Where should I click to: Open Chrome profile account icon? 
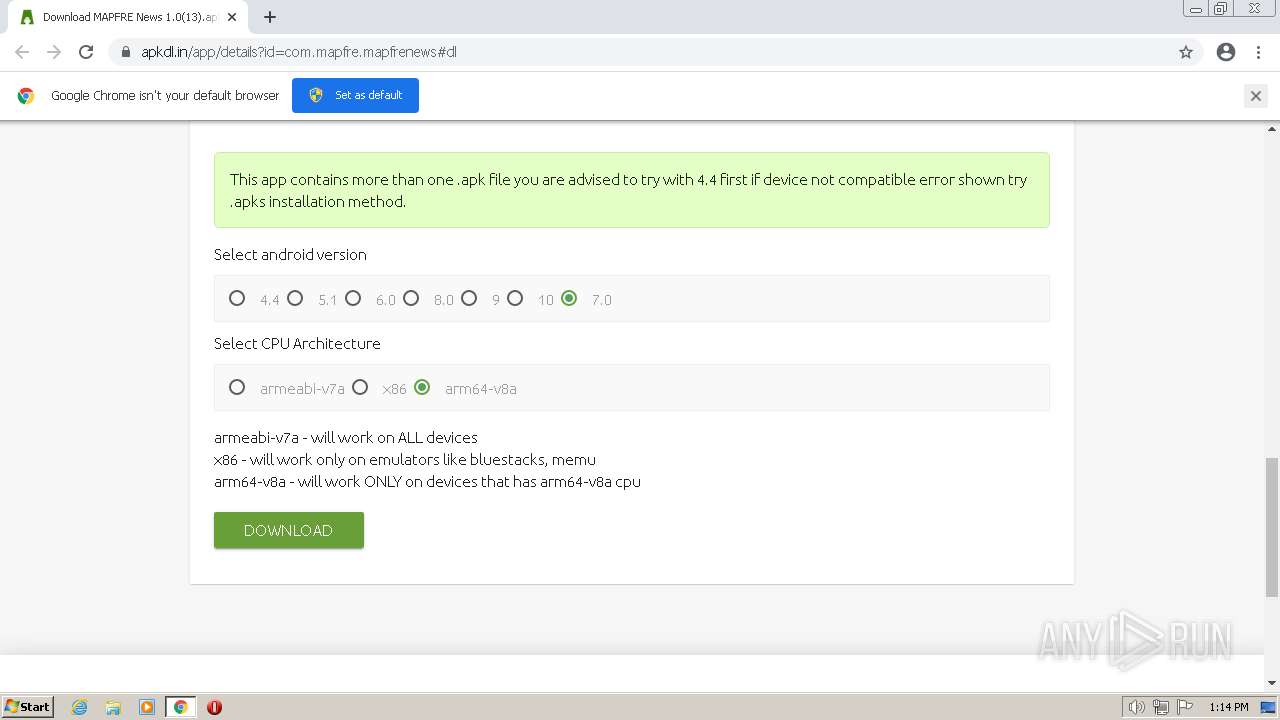click(1226, 52)
